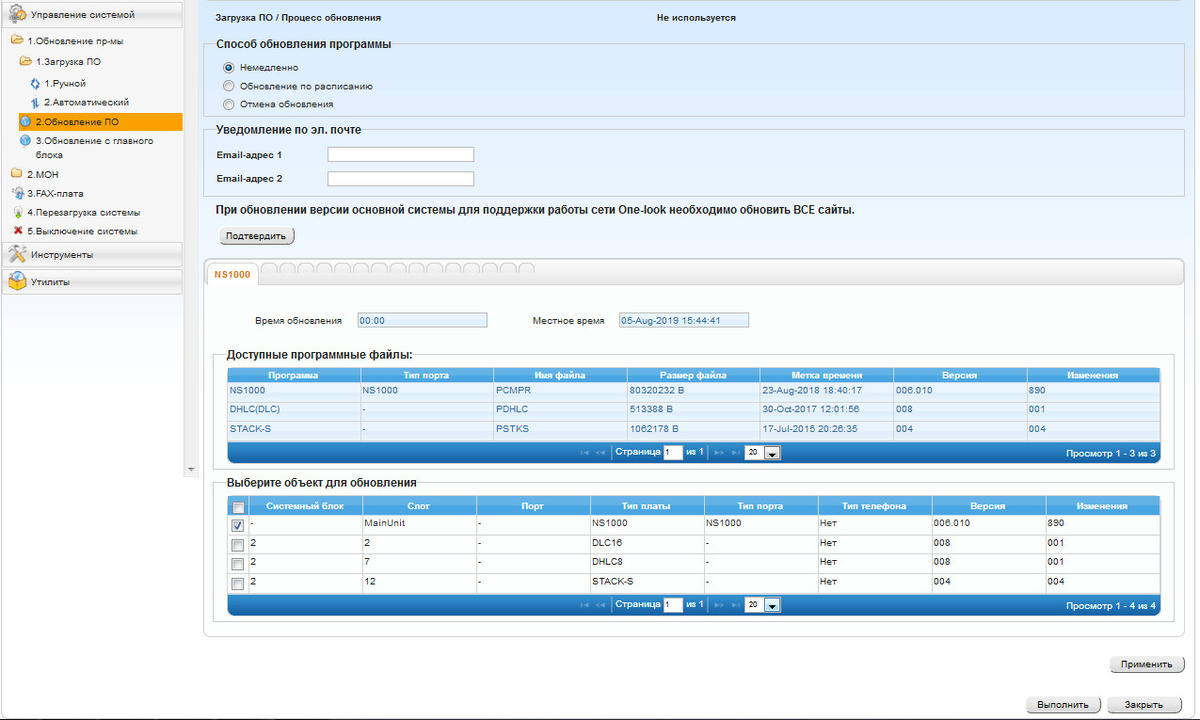Select the Отмена обновления radio button
Image resolution: width=1200 pixels, height=720 pixels.
point(229,104)
